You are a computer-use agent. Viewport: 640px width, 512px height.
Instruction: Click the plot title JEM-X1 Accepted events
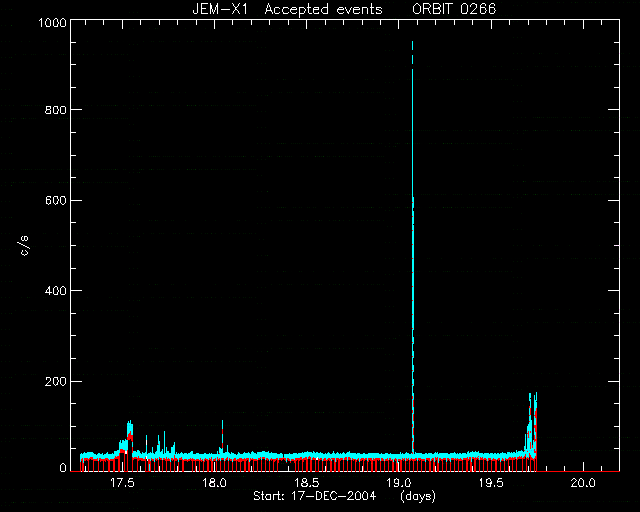[287, 9]
